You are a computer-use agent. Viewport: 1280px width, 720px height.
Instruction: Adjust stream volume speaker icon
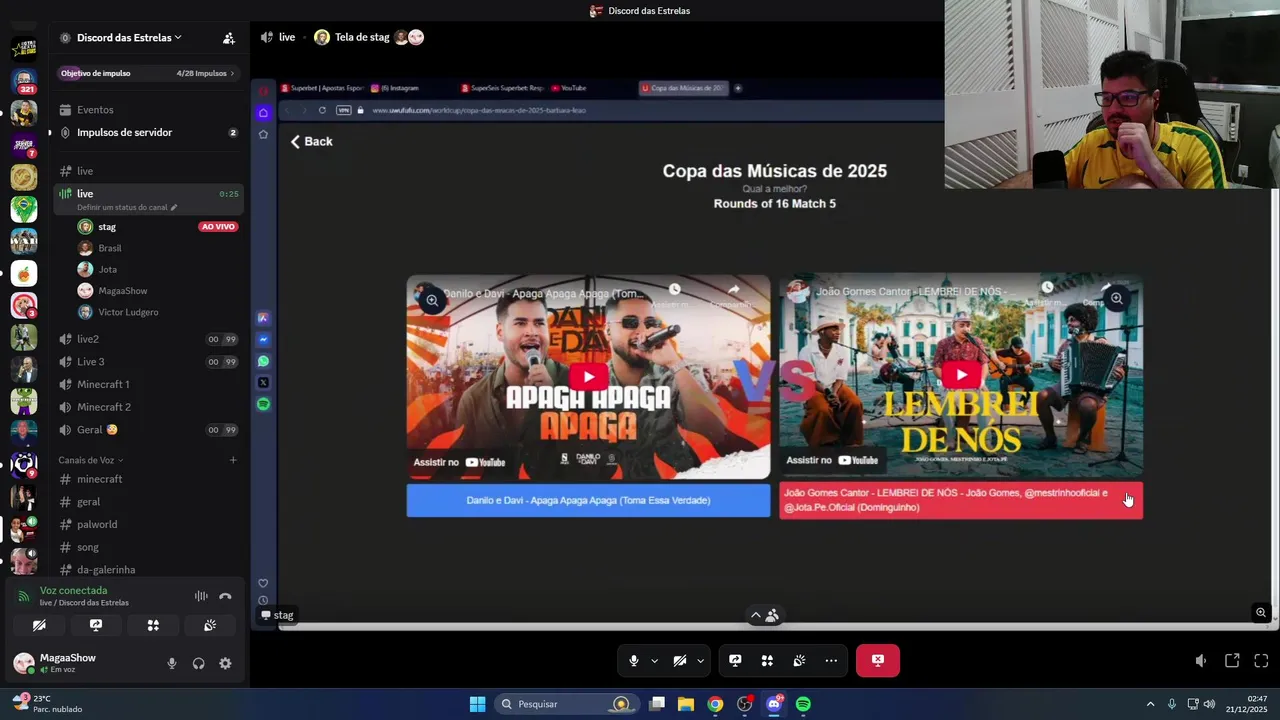coord(1201,661)
